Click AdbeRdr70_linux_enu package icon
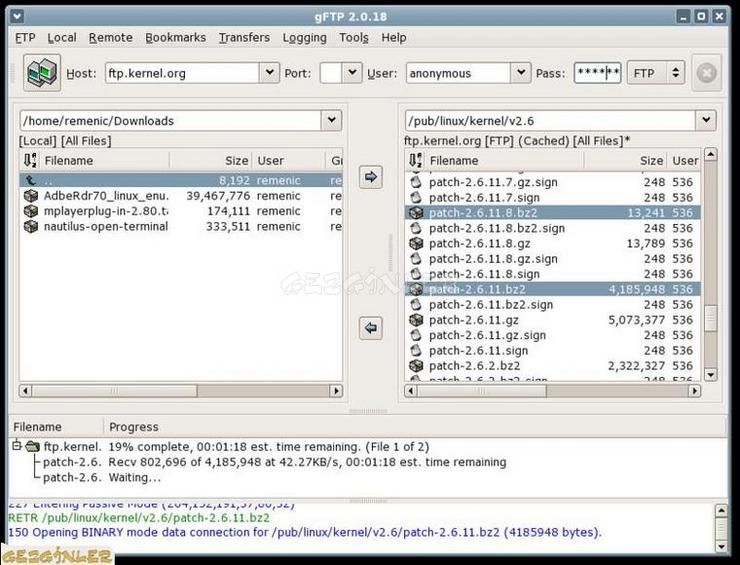Viewport: 740px width, 565px height. pyautogui.click(x=31, y=195)
